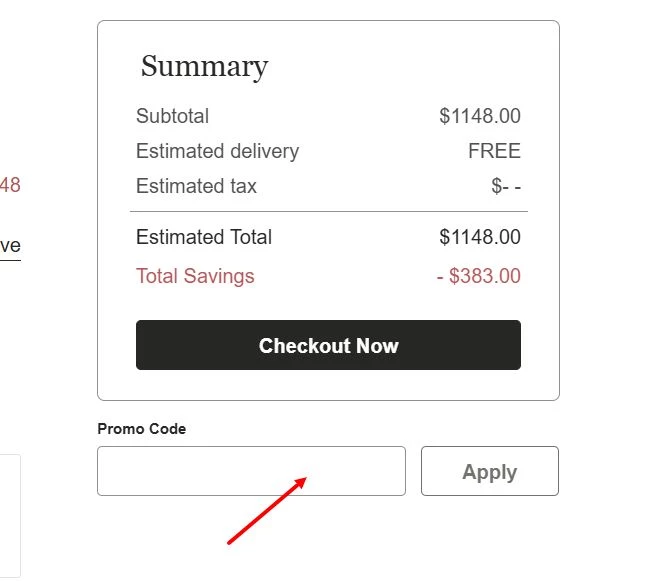
Task: Select the Estimated tax label
Action: pyautogui.click(x=196, y=186)
